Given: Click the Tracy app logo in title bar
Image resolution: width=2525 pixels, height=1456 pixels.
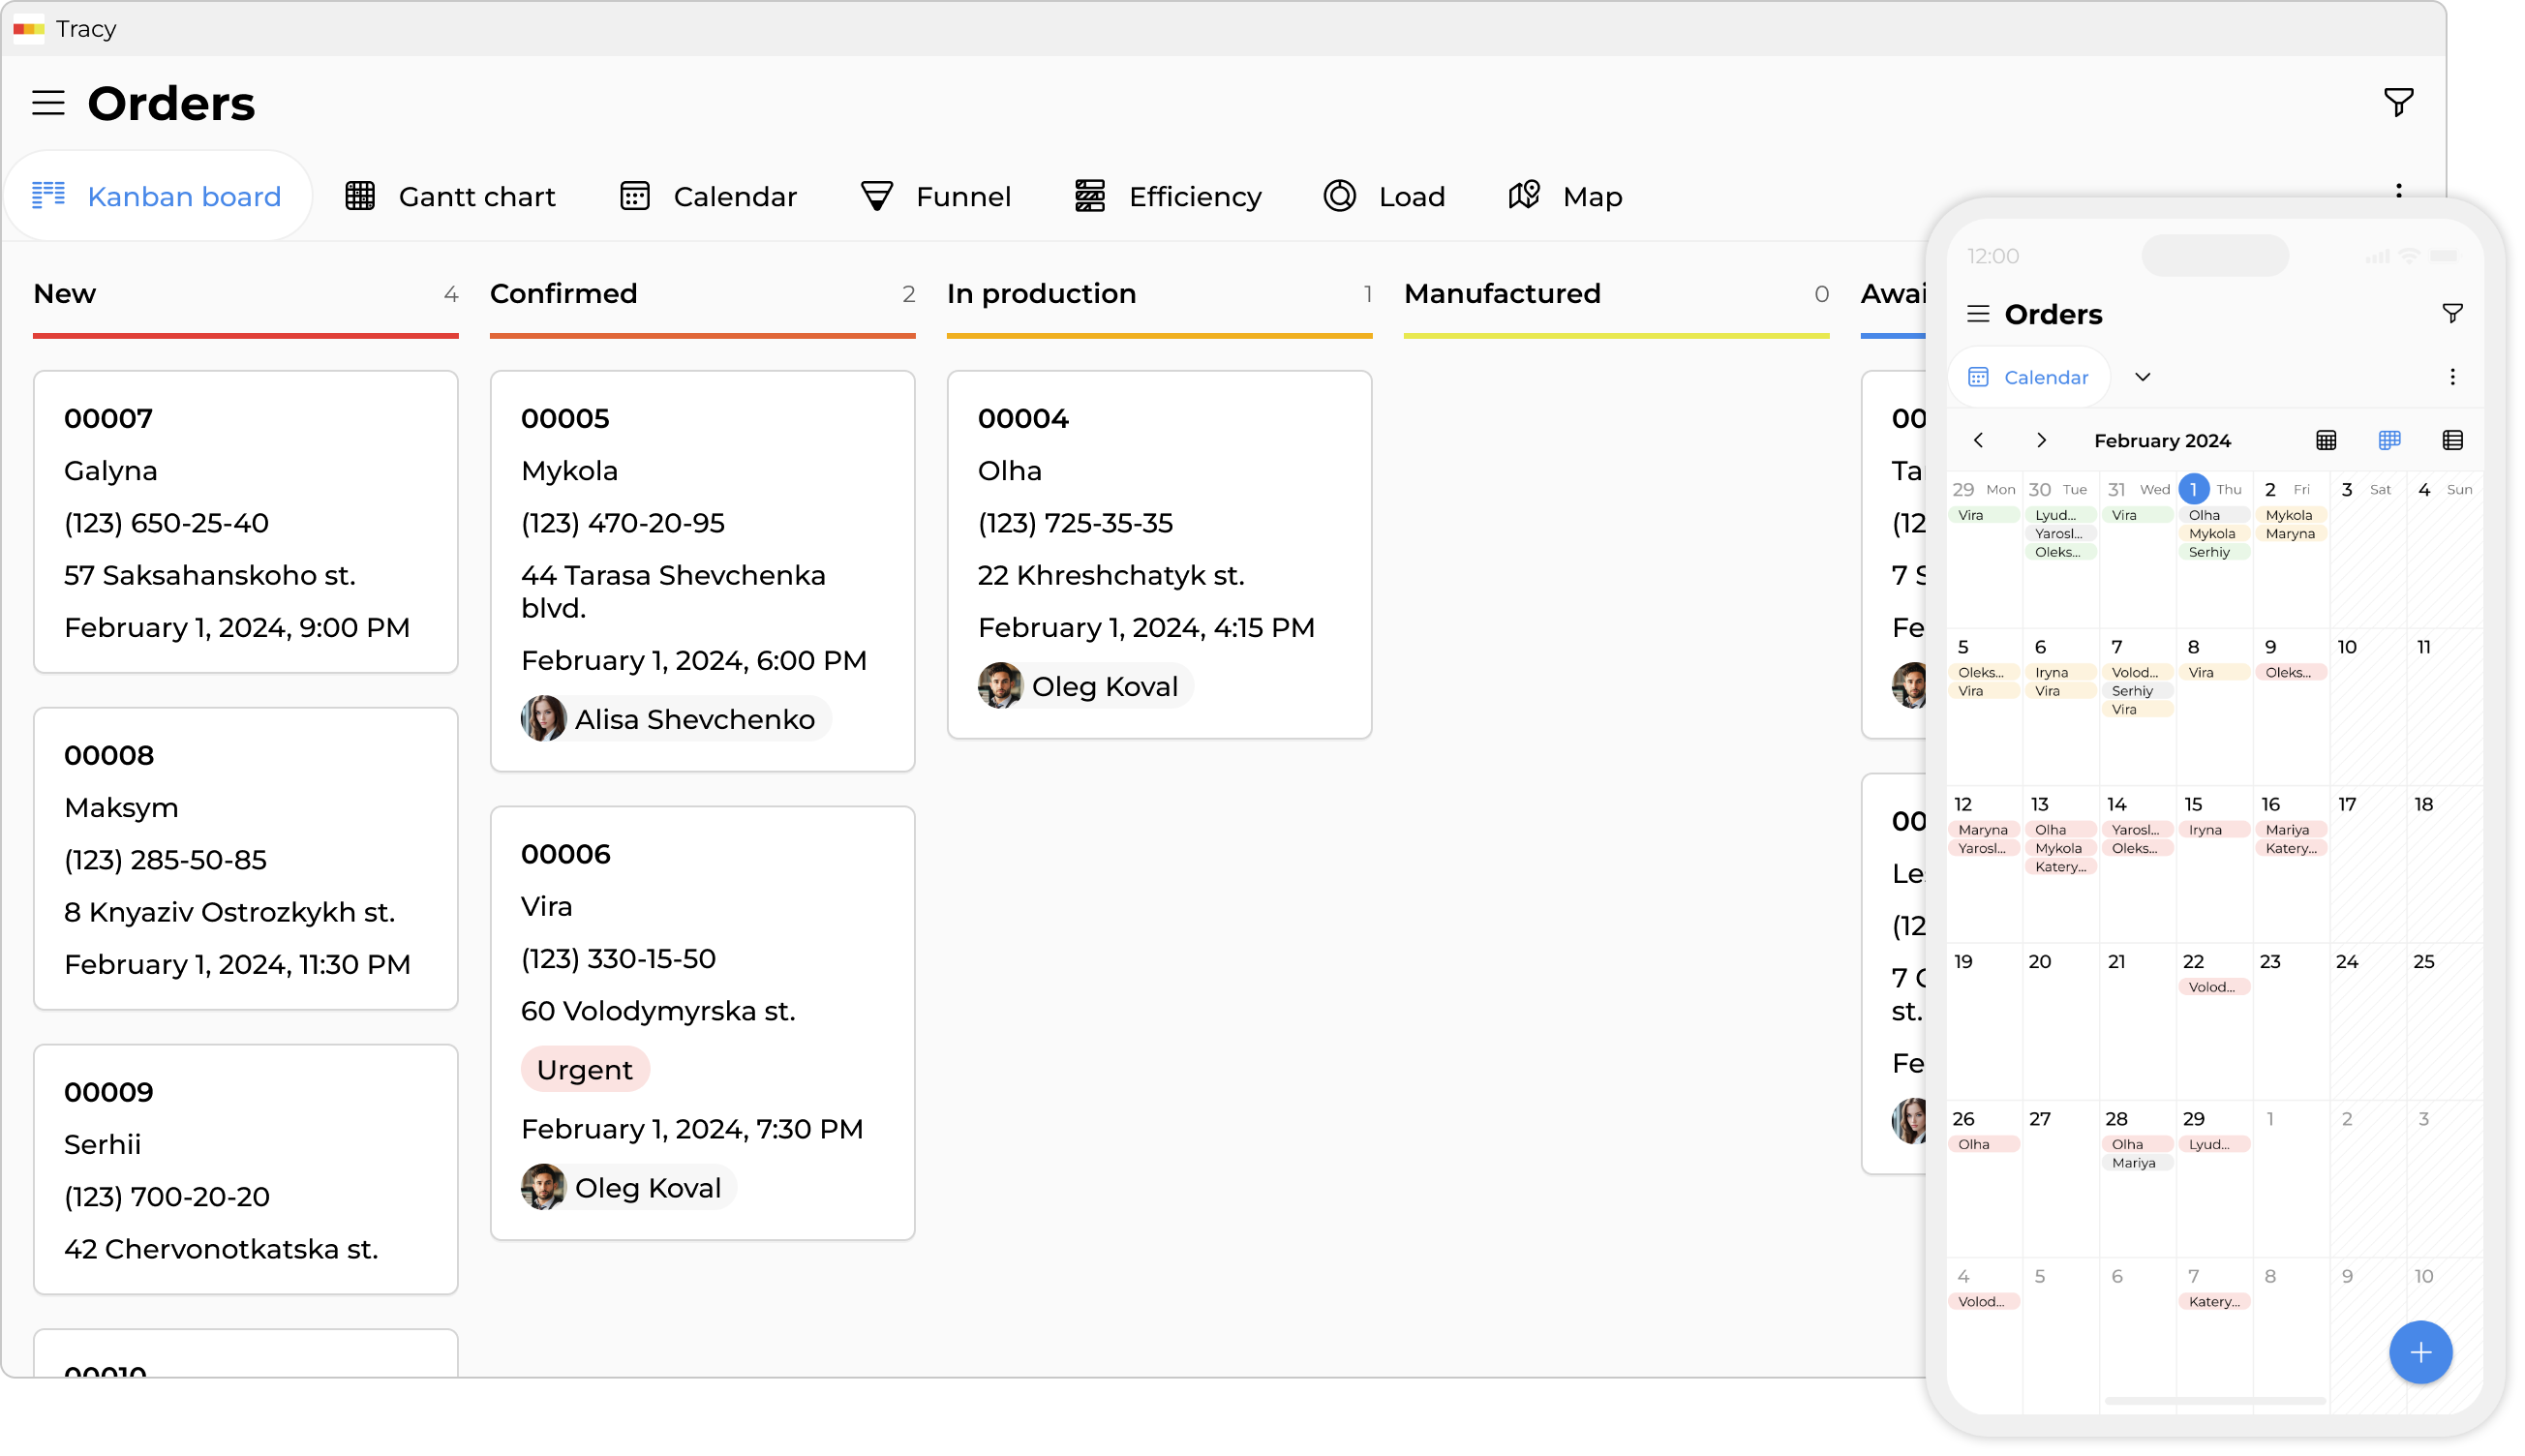Looking at the screenshot, I should coord(29,28).
